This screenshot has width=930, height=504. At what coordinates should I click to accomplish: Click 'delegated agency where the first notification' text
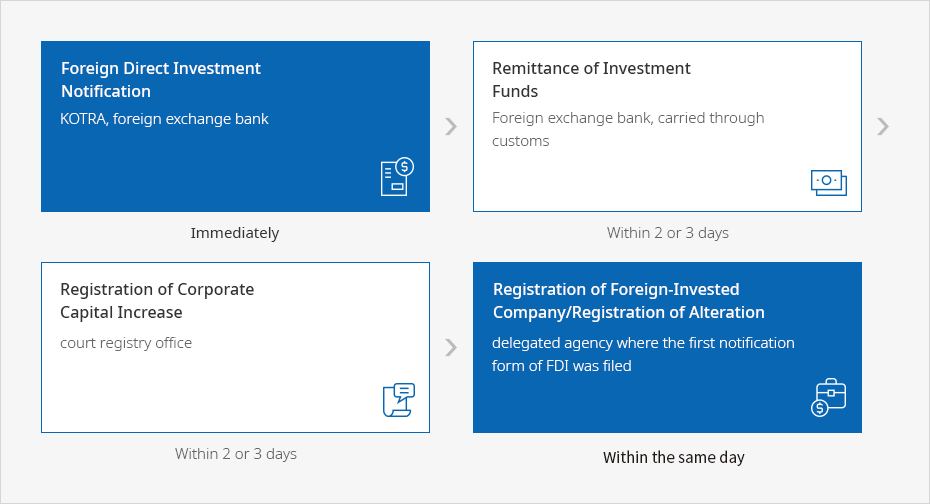click(643, 343)
